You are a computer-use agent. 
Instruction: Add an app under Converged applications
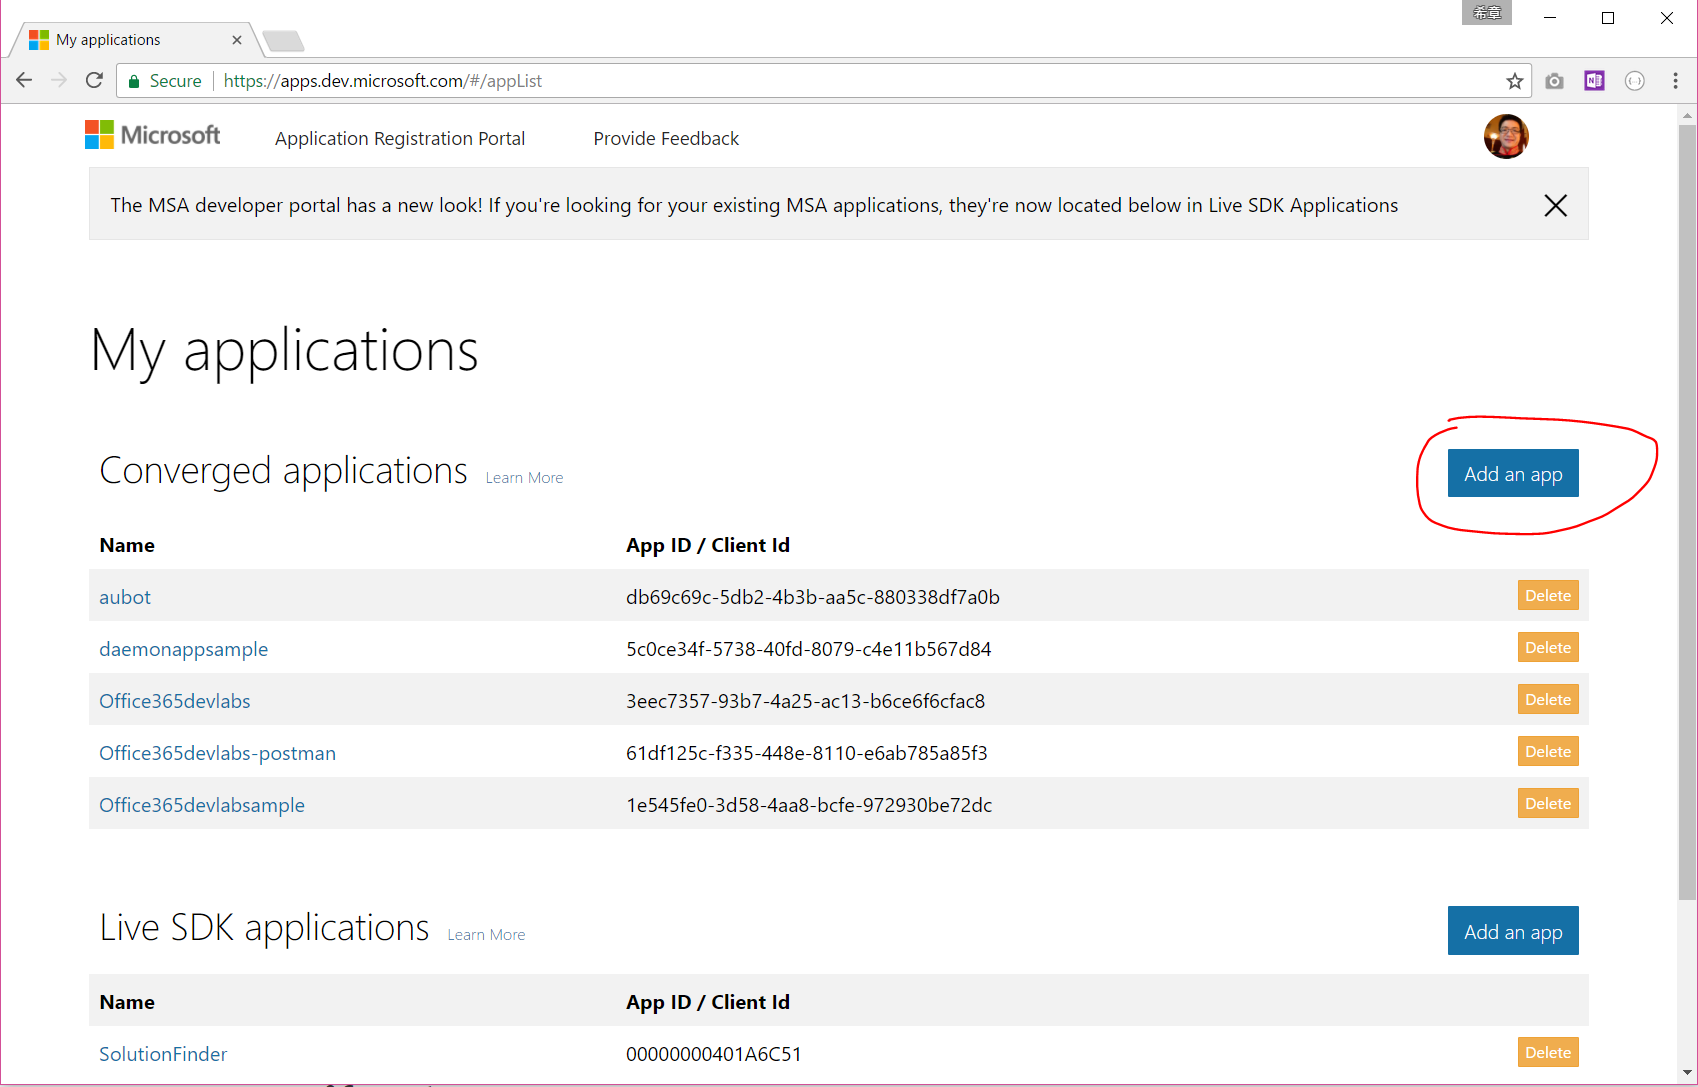[1513, 474]
